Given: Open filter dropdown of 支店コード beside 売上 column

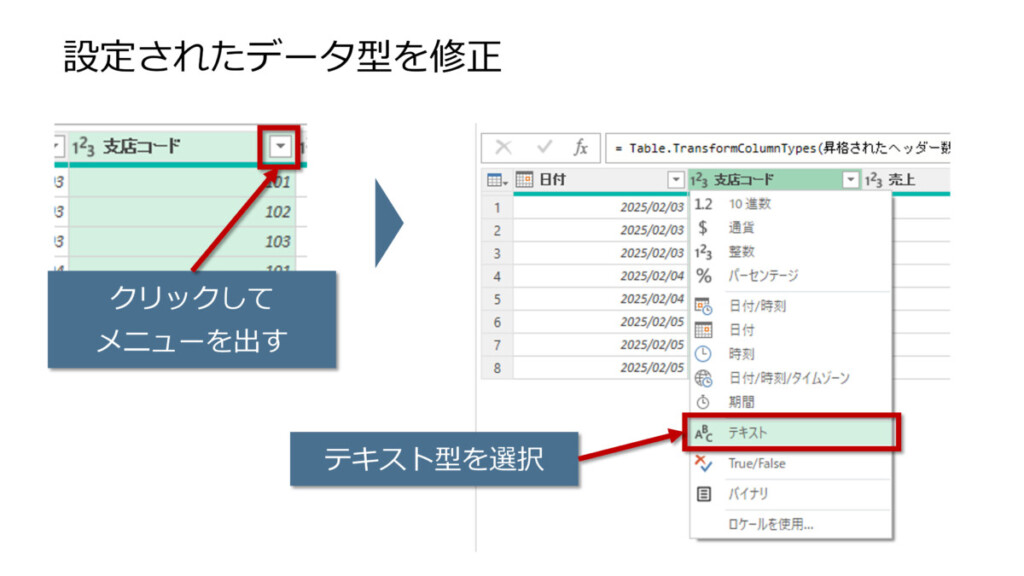Looking at the screenshot, I should click(x=850, y=180).
